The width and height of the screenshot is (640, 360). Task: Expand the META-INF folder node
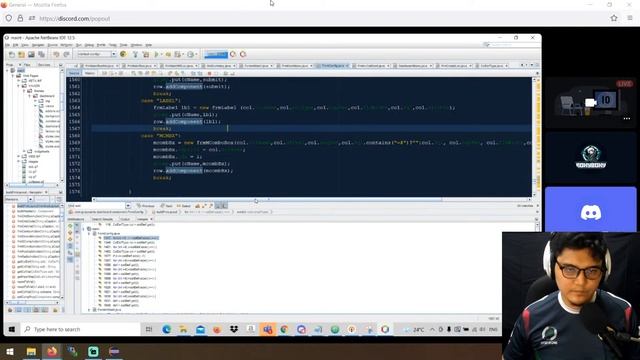point(18,80)
